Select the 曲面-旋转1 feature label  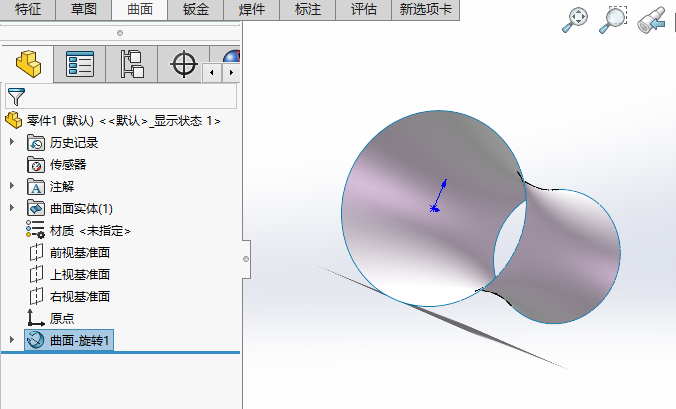point(79,341)
